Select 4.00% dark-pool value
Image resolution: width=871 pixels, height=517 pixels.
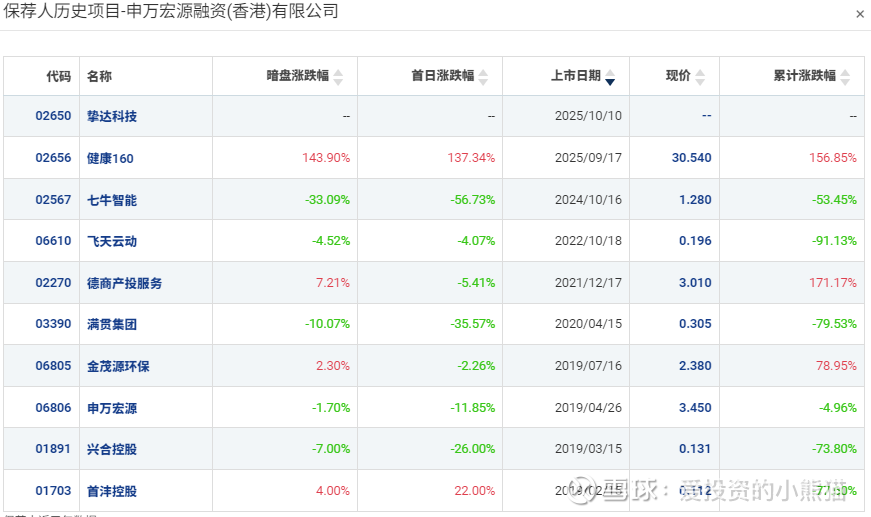coord(333,491)
